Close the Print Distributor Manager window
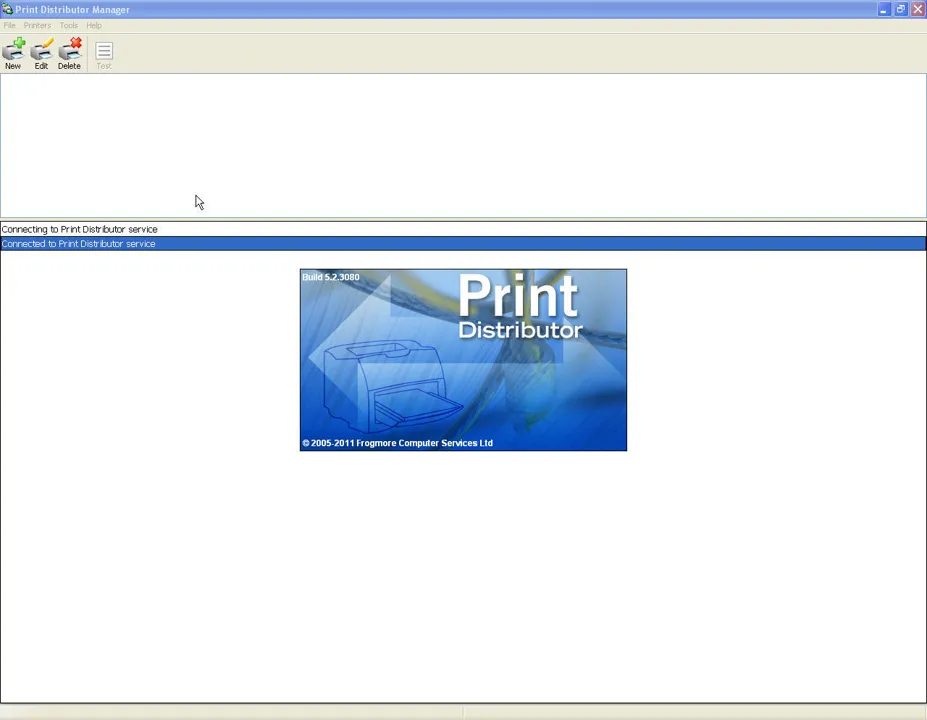Viewport: 927px width, 720px height. [x=918, y=9]
